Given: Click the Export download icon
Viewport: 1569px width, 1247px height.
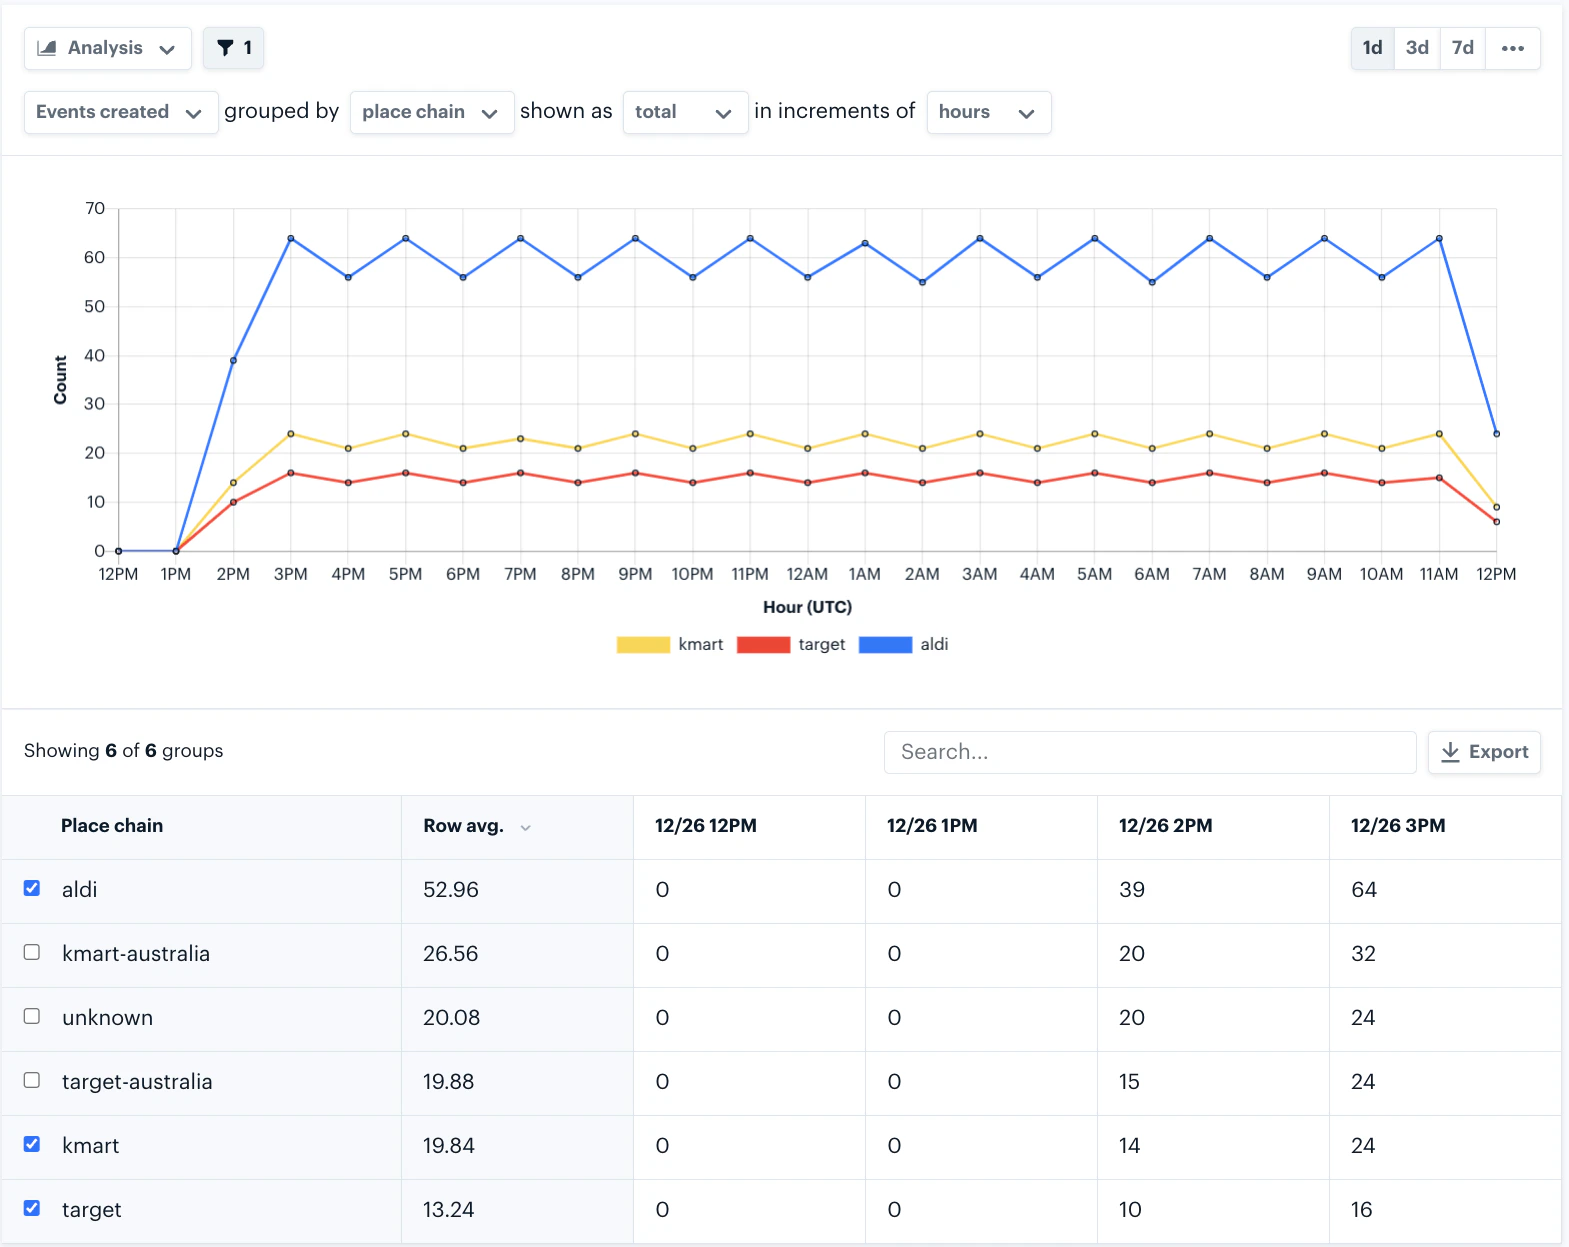Looking at the screenshot, I should [1450, 752].
